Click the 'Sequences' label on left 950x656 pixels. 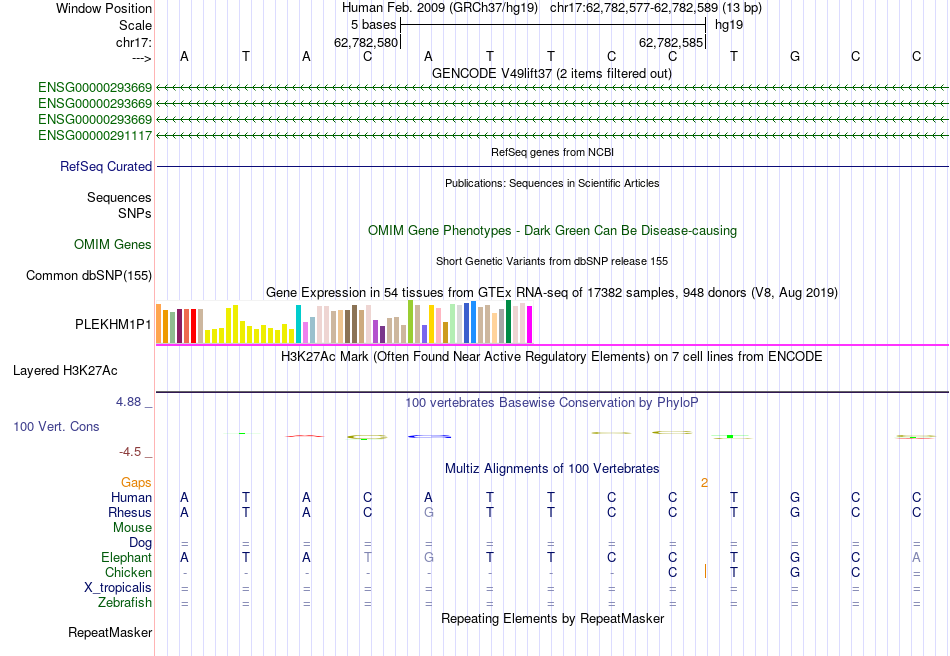click(x=119, y=197)
